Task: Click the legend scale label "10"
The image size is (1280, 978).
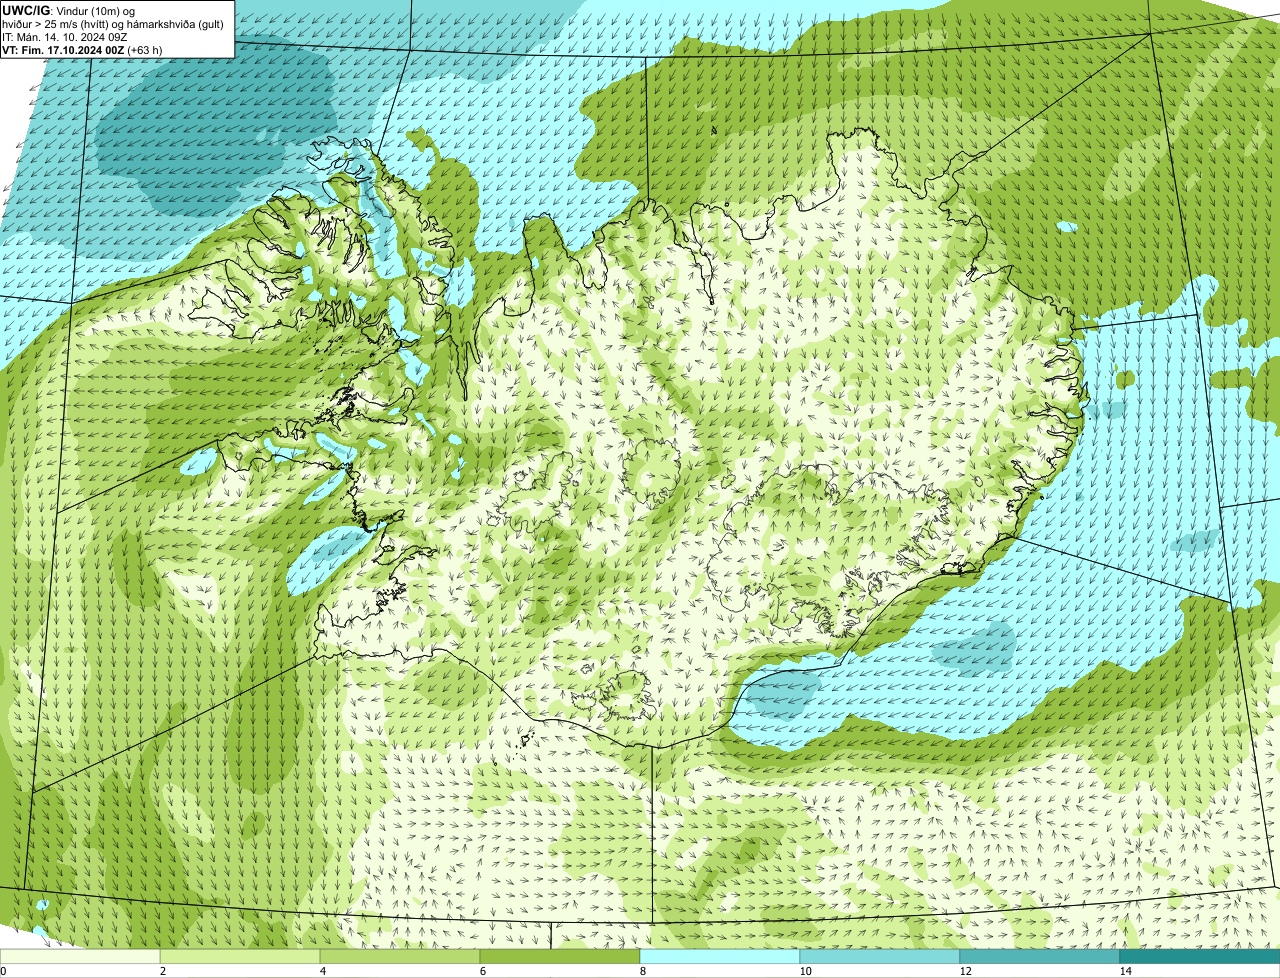Action: coord(805,971)
